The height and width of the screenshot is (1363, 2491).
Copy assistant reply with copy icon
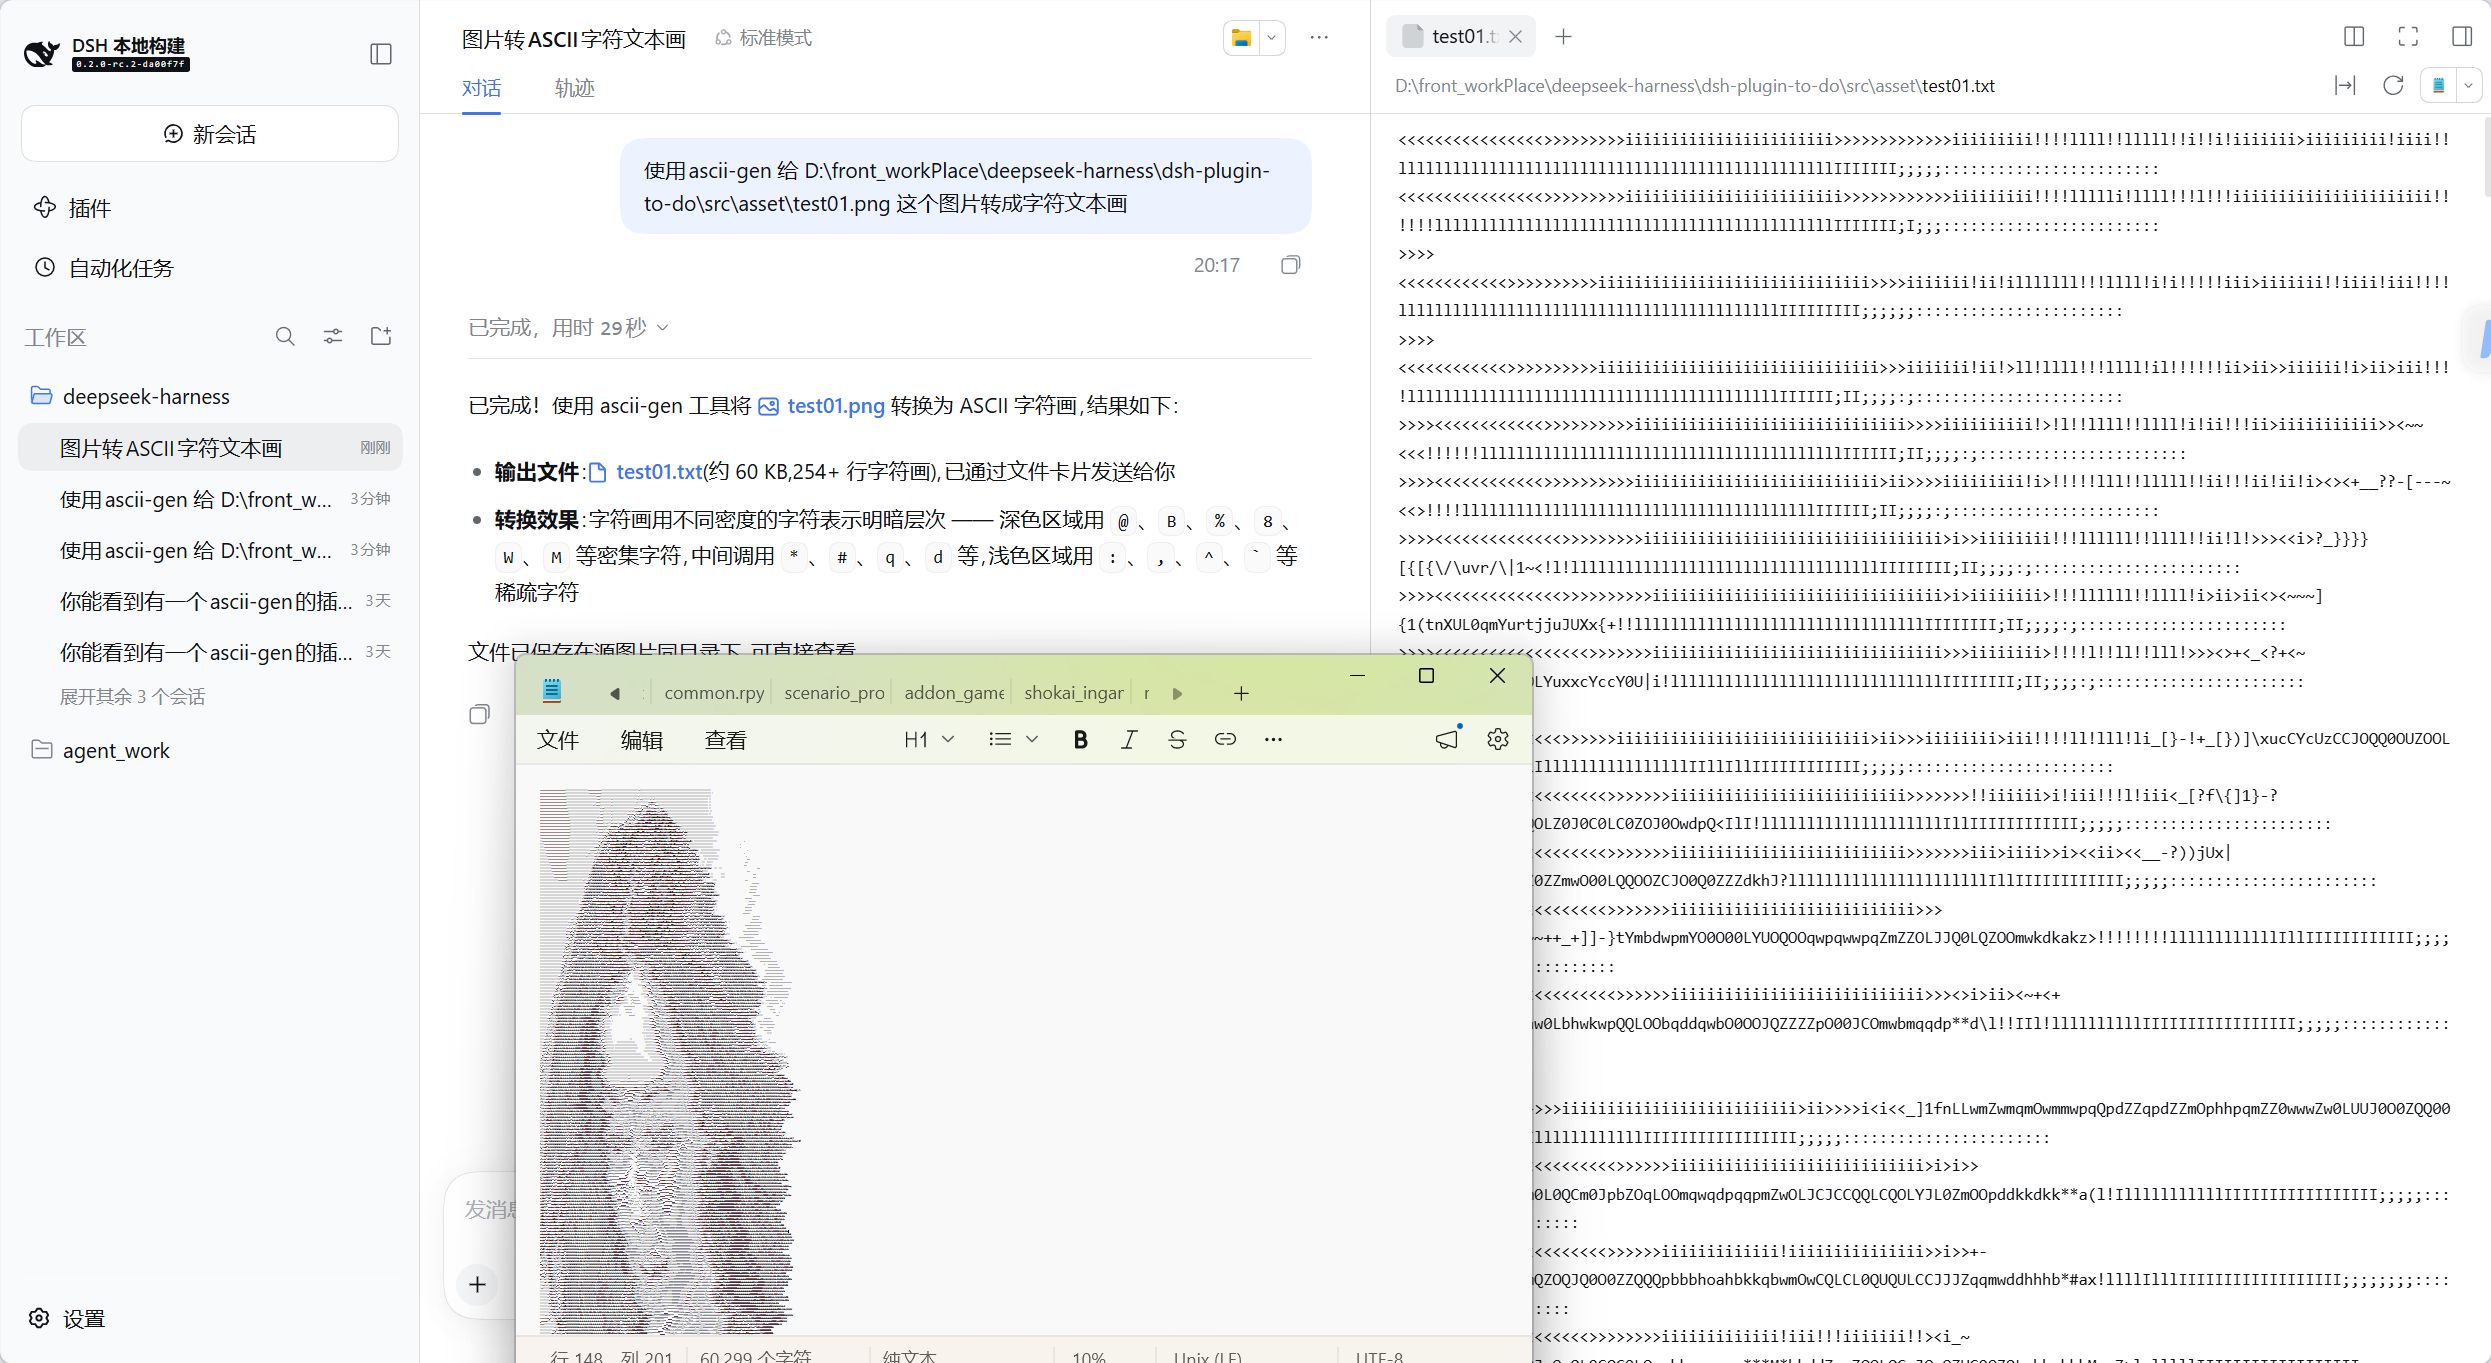click(x=480, y=714)
